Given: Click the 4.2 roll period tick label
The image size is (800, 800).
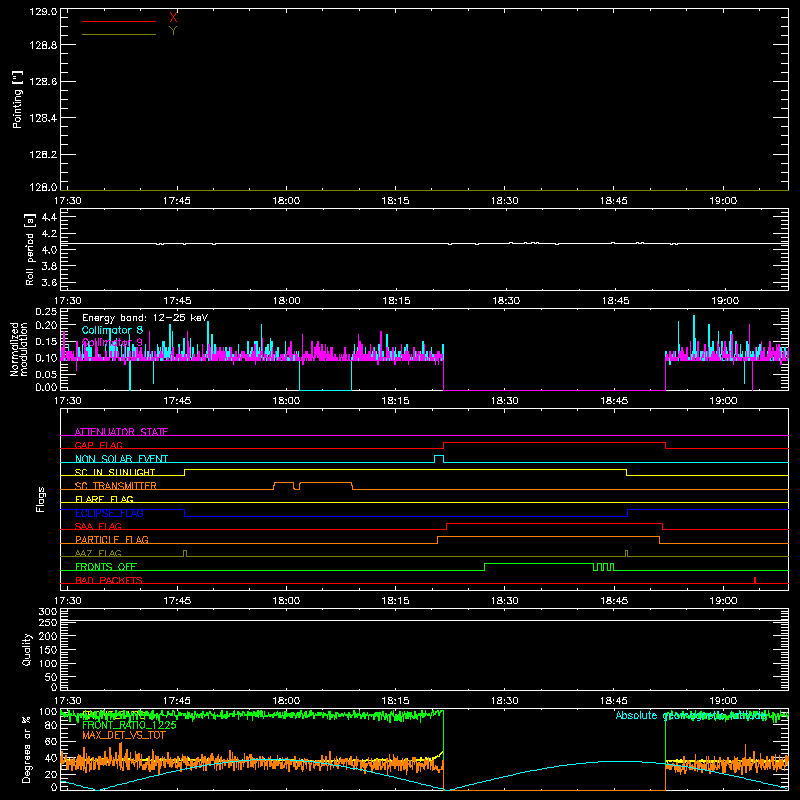Looking at the screenshot, I should [x=49, y=234].
